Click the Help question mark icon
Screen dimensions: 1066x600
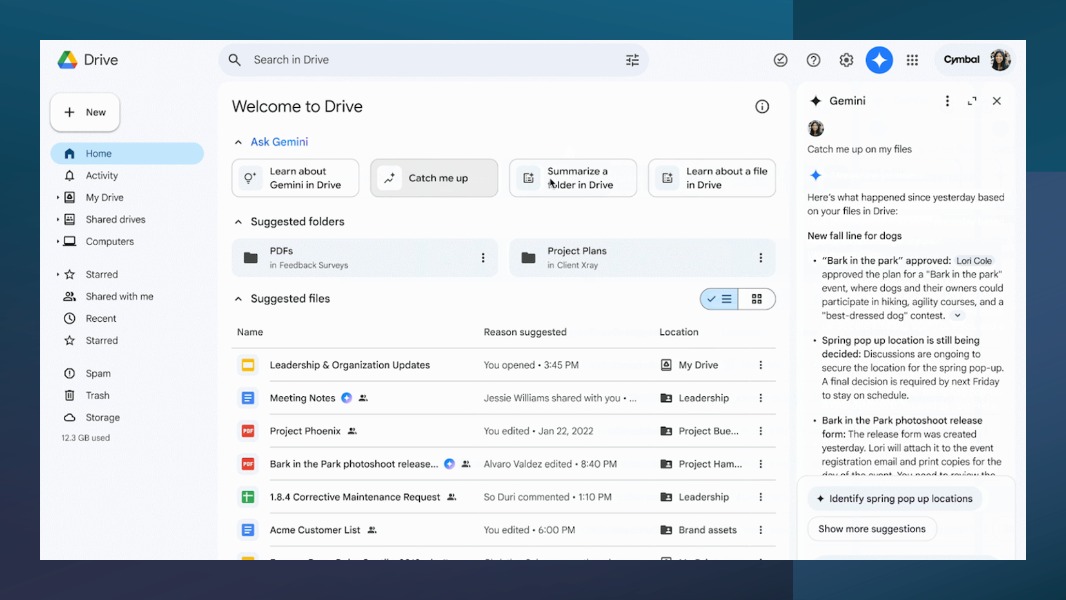(813, 60)
